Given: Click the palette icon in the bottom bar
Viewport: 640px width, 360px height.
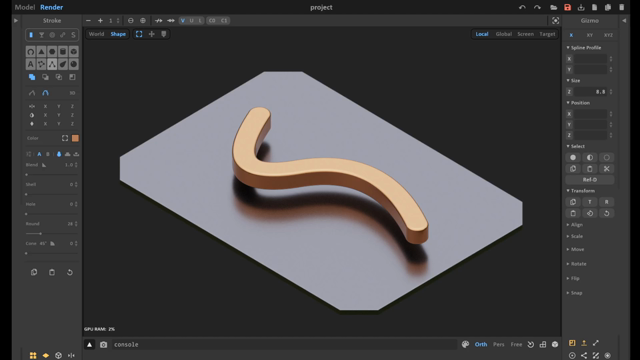Looking at the screenshot, I should tap(465, 344).
